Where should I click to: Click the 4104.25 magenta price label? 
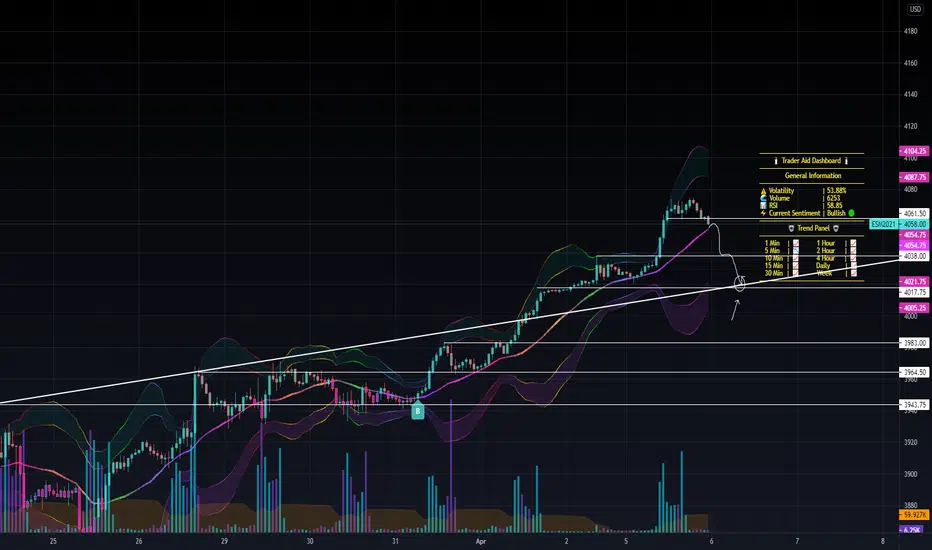(914, 151)
